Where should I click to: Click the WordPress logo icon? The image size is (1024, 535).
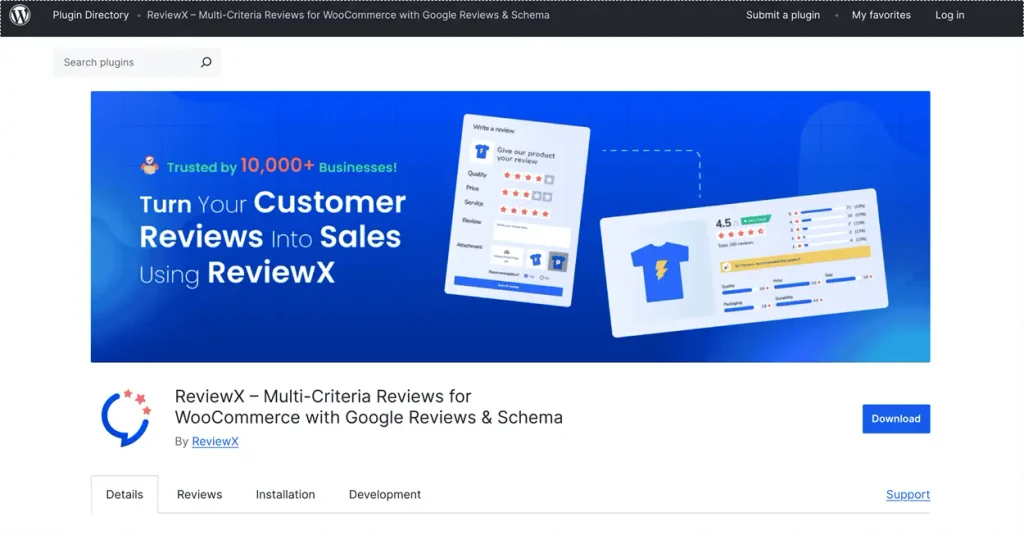[x=20, y=15]
